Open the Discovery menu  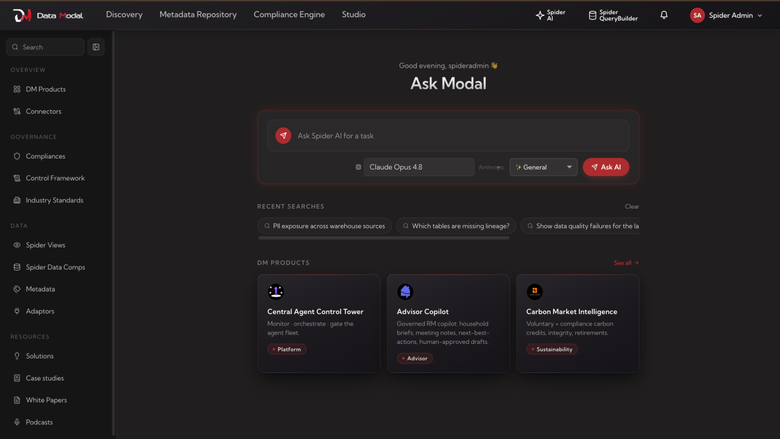pyautogui.click(x=124, y=14)
